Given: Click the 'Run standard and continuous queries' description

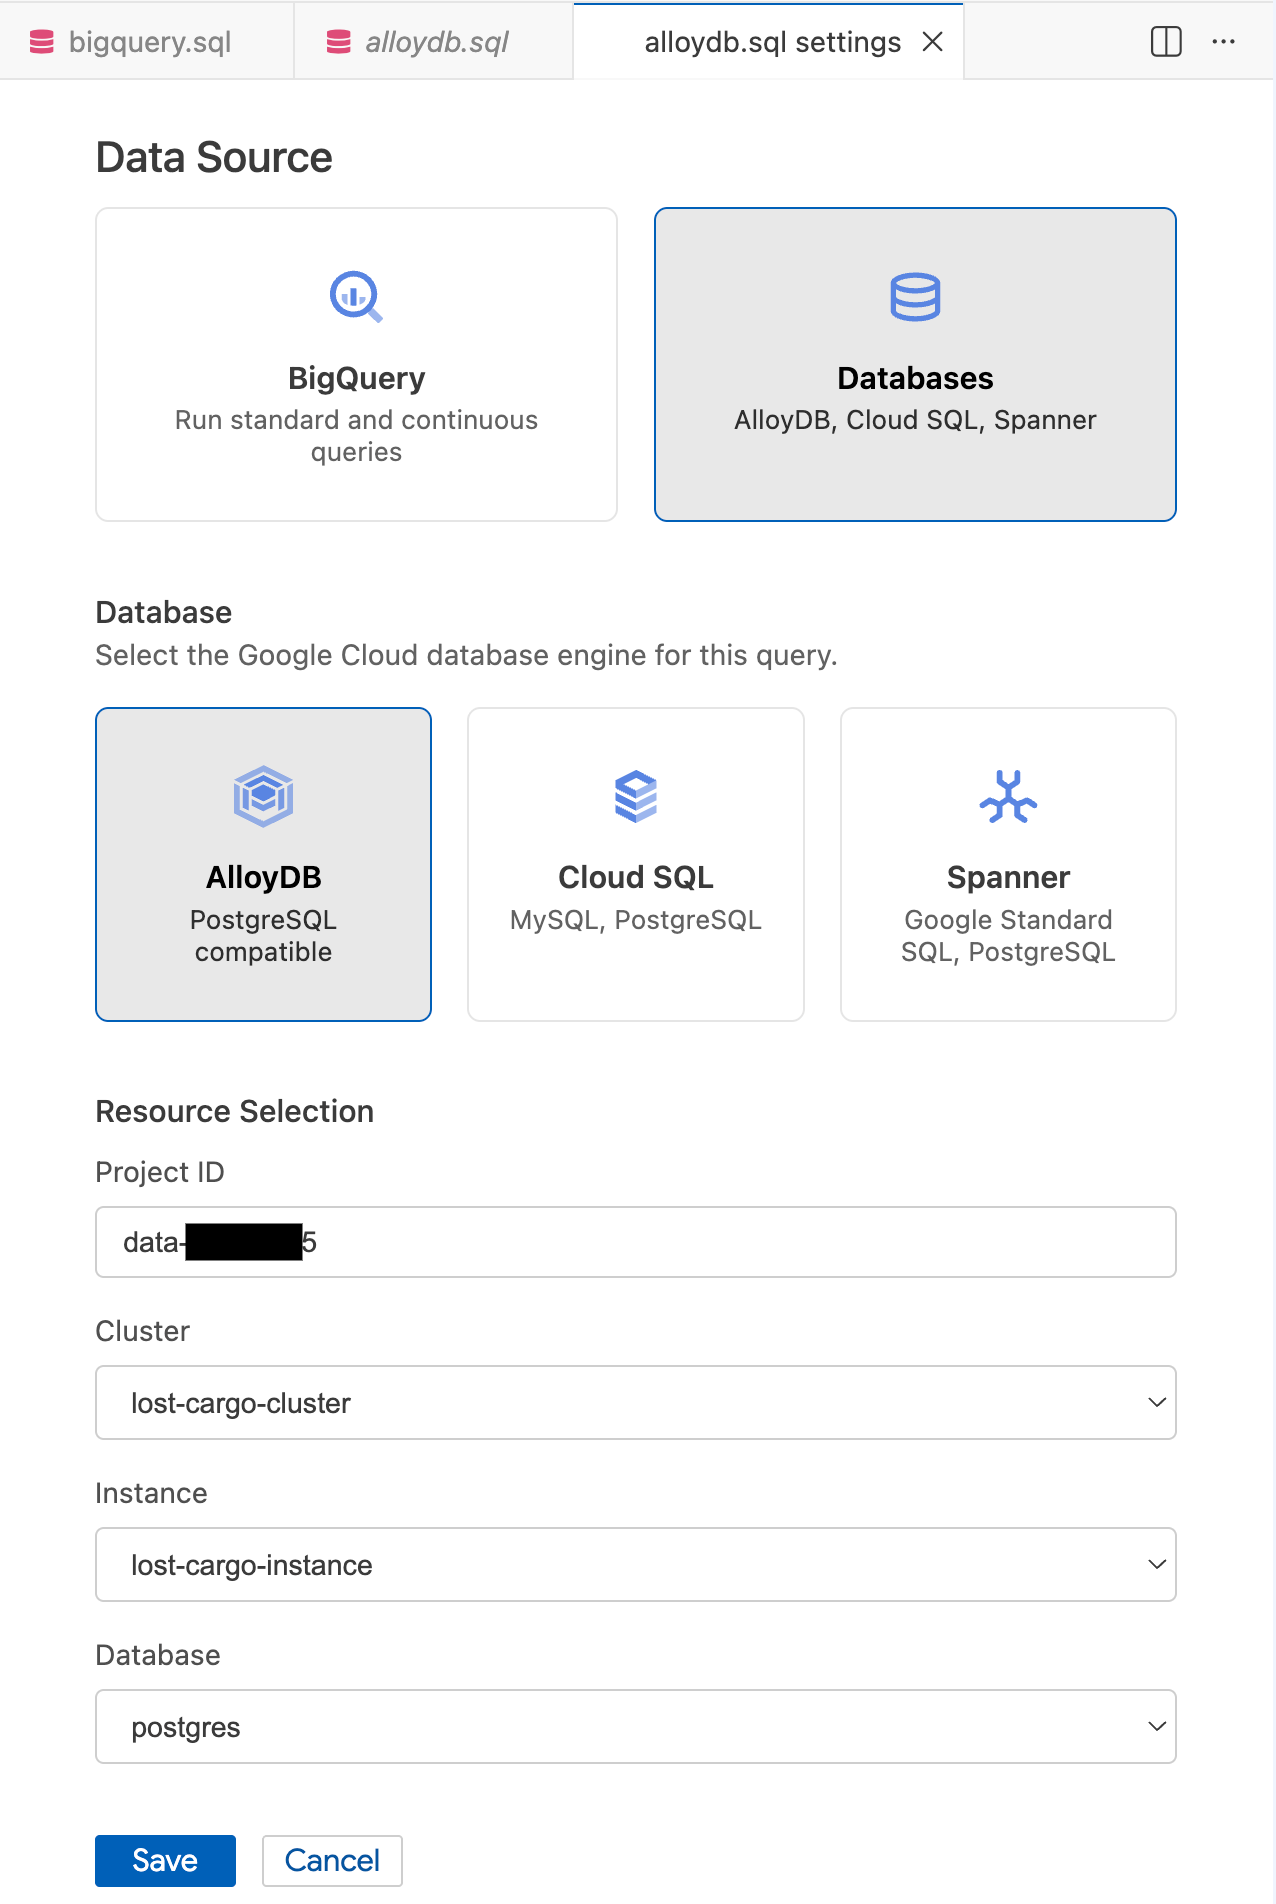Looking at the screenshot, I should coord(356,436).
